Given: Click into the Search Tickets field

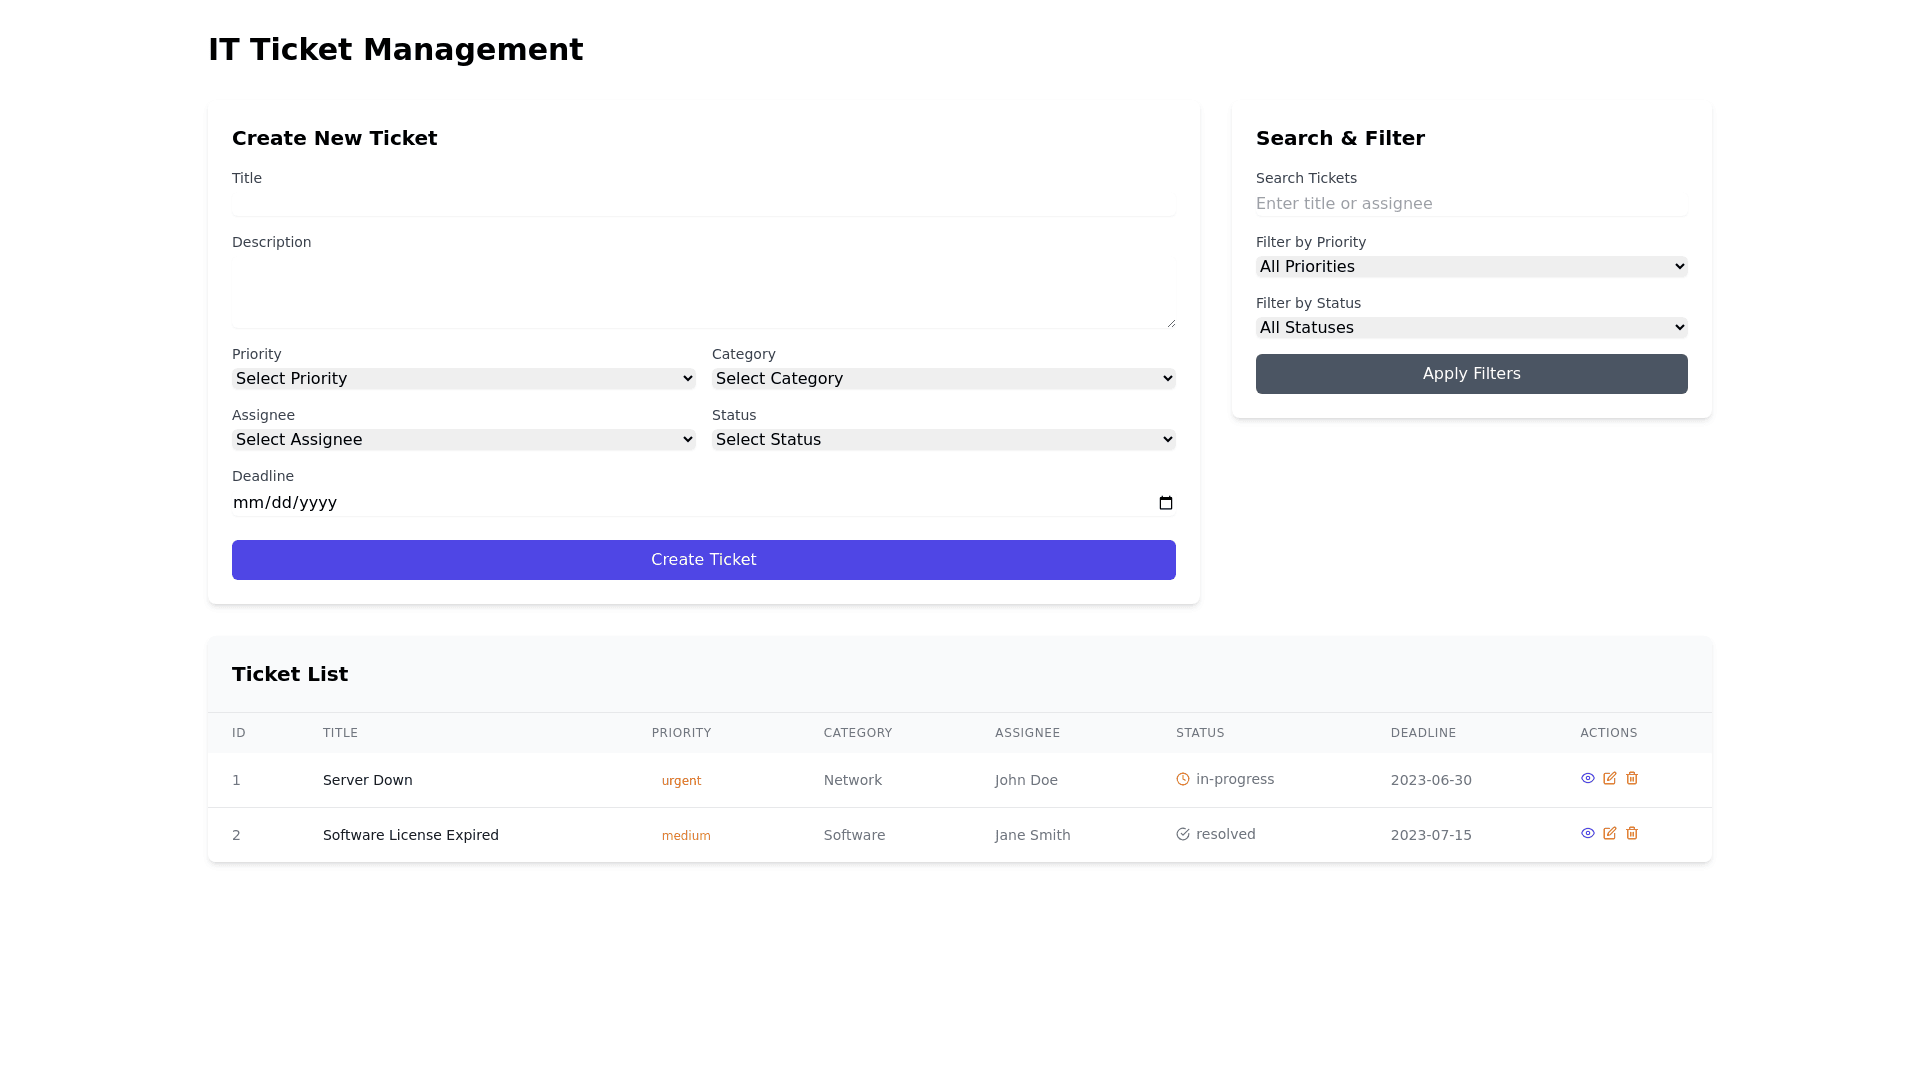Looking at the screenshot, I should pos(1471,204).
